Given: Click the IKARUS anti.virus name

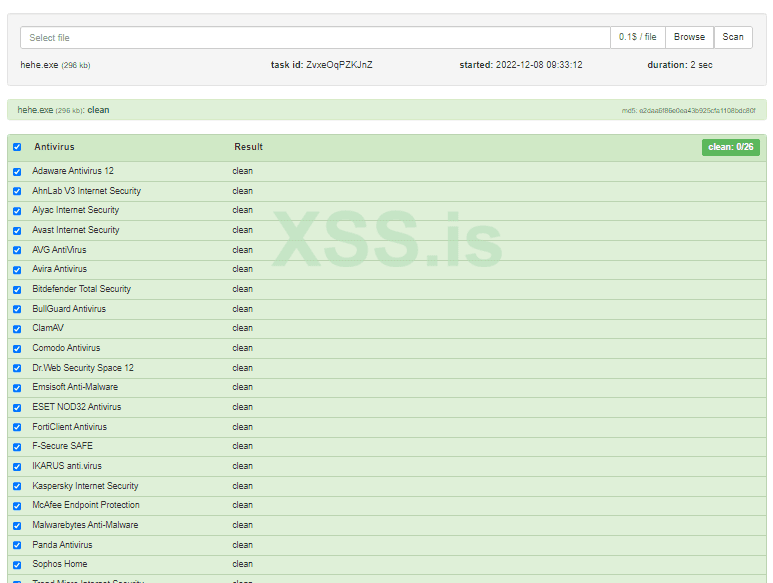Looking at the screenshot, I should pyautogui.click(x=67, y=466).
